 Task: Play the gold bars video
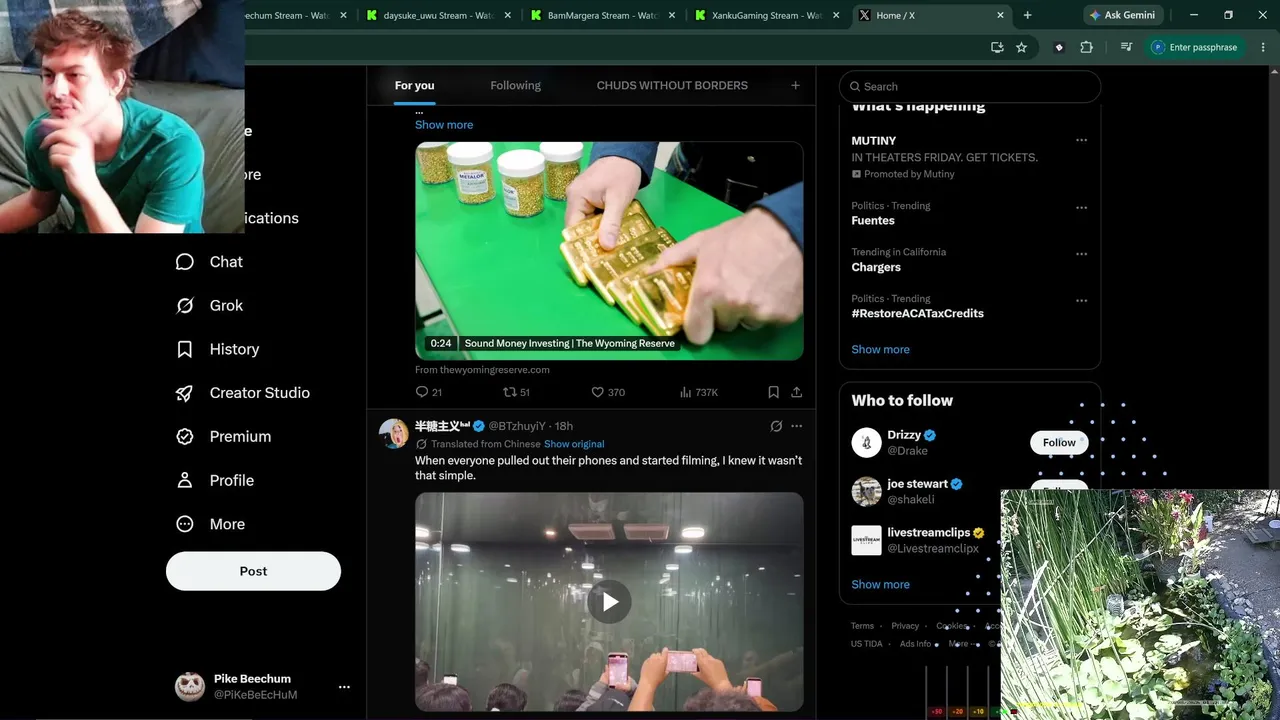pos(609,251)
